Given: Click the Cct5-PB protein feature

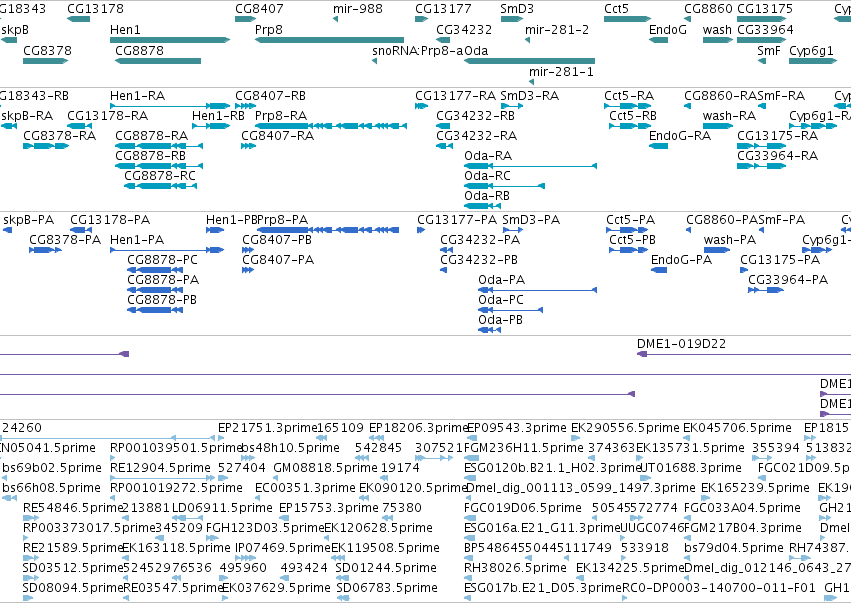Looking at the screenshot, I should [628, 250].
